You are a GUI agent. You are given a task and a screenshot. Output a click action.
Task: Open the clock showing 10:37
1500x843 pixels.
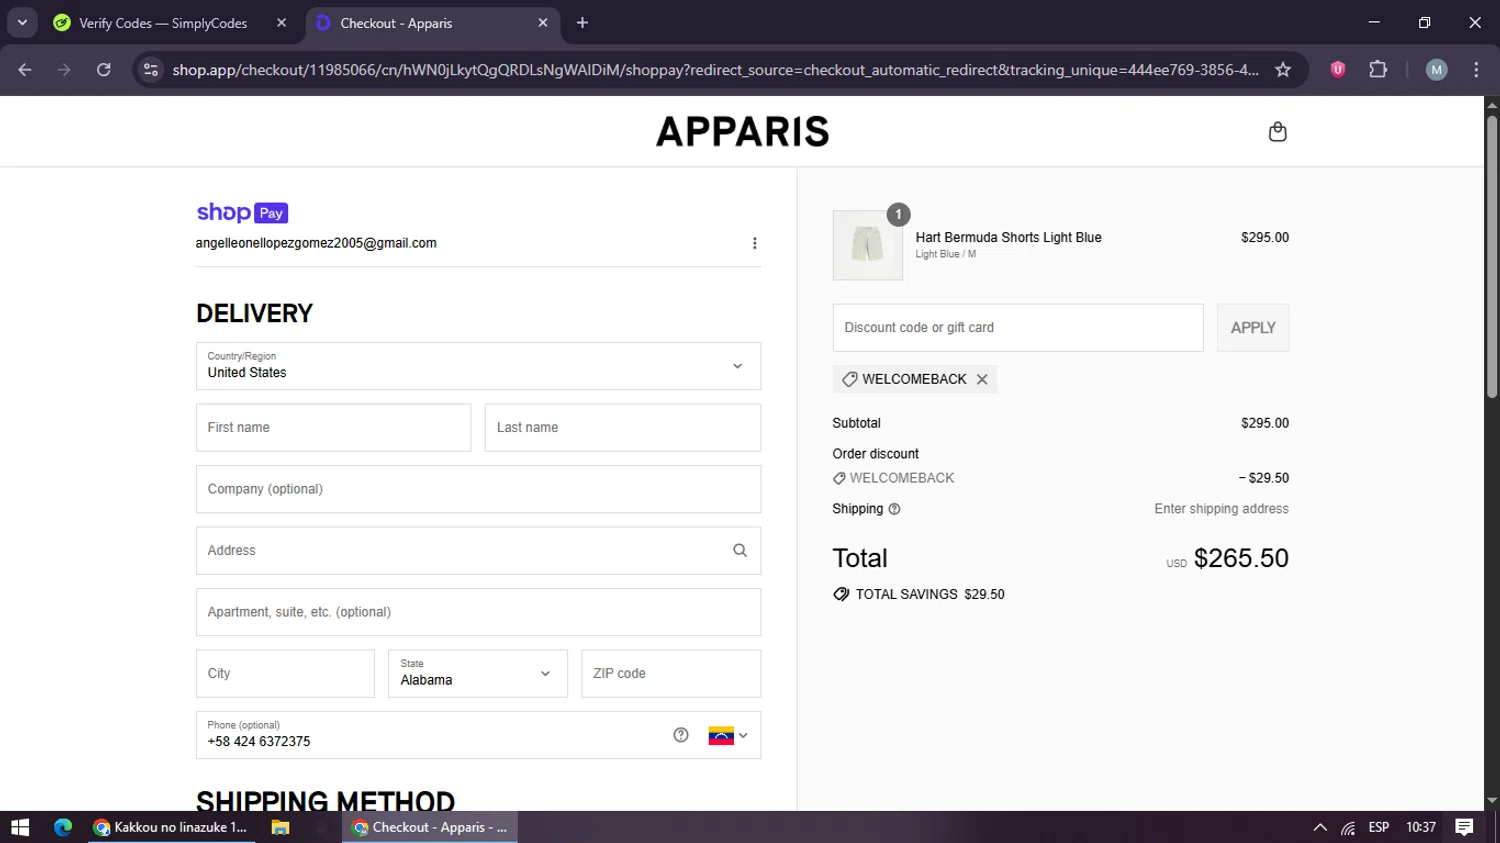click(x=1421, y=827)
